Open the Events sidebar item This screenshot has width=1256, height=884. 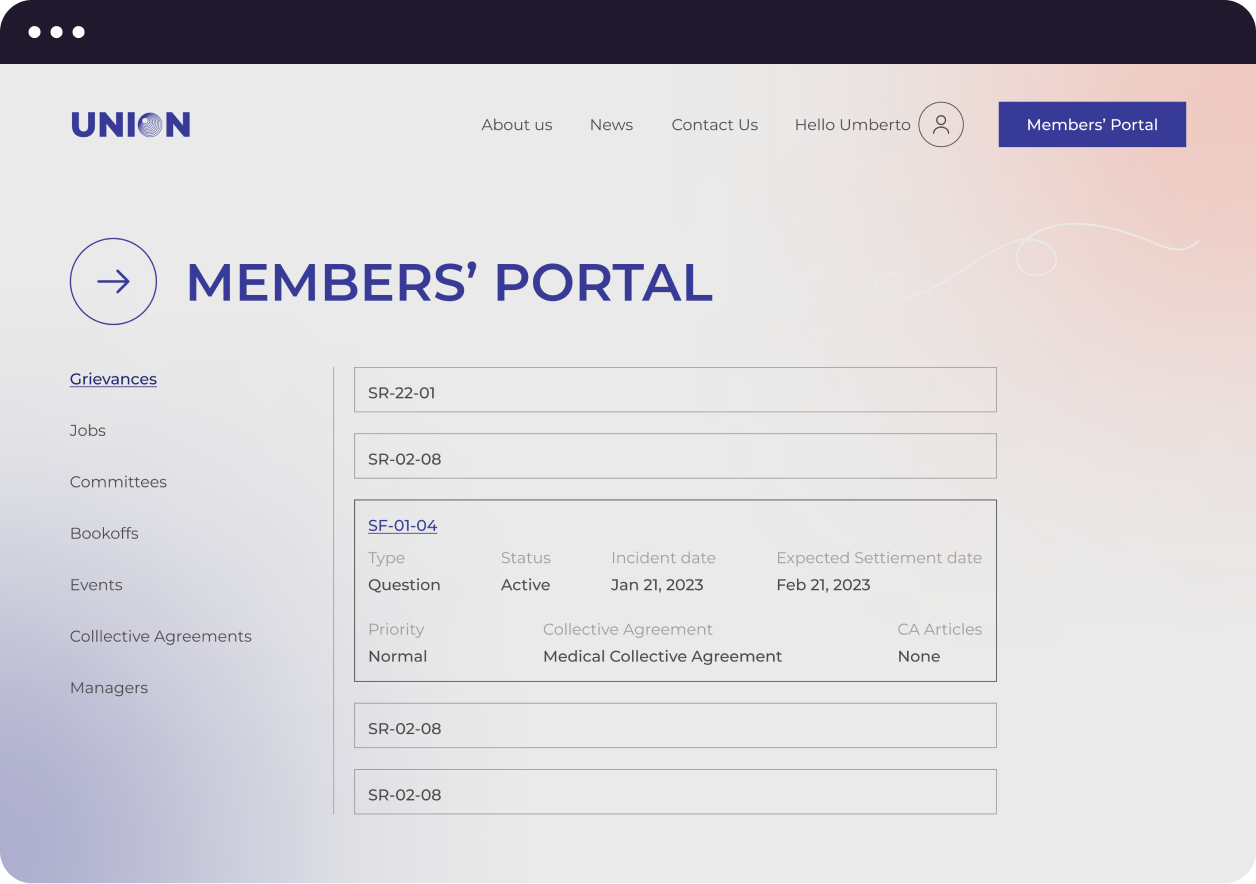96,585
